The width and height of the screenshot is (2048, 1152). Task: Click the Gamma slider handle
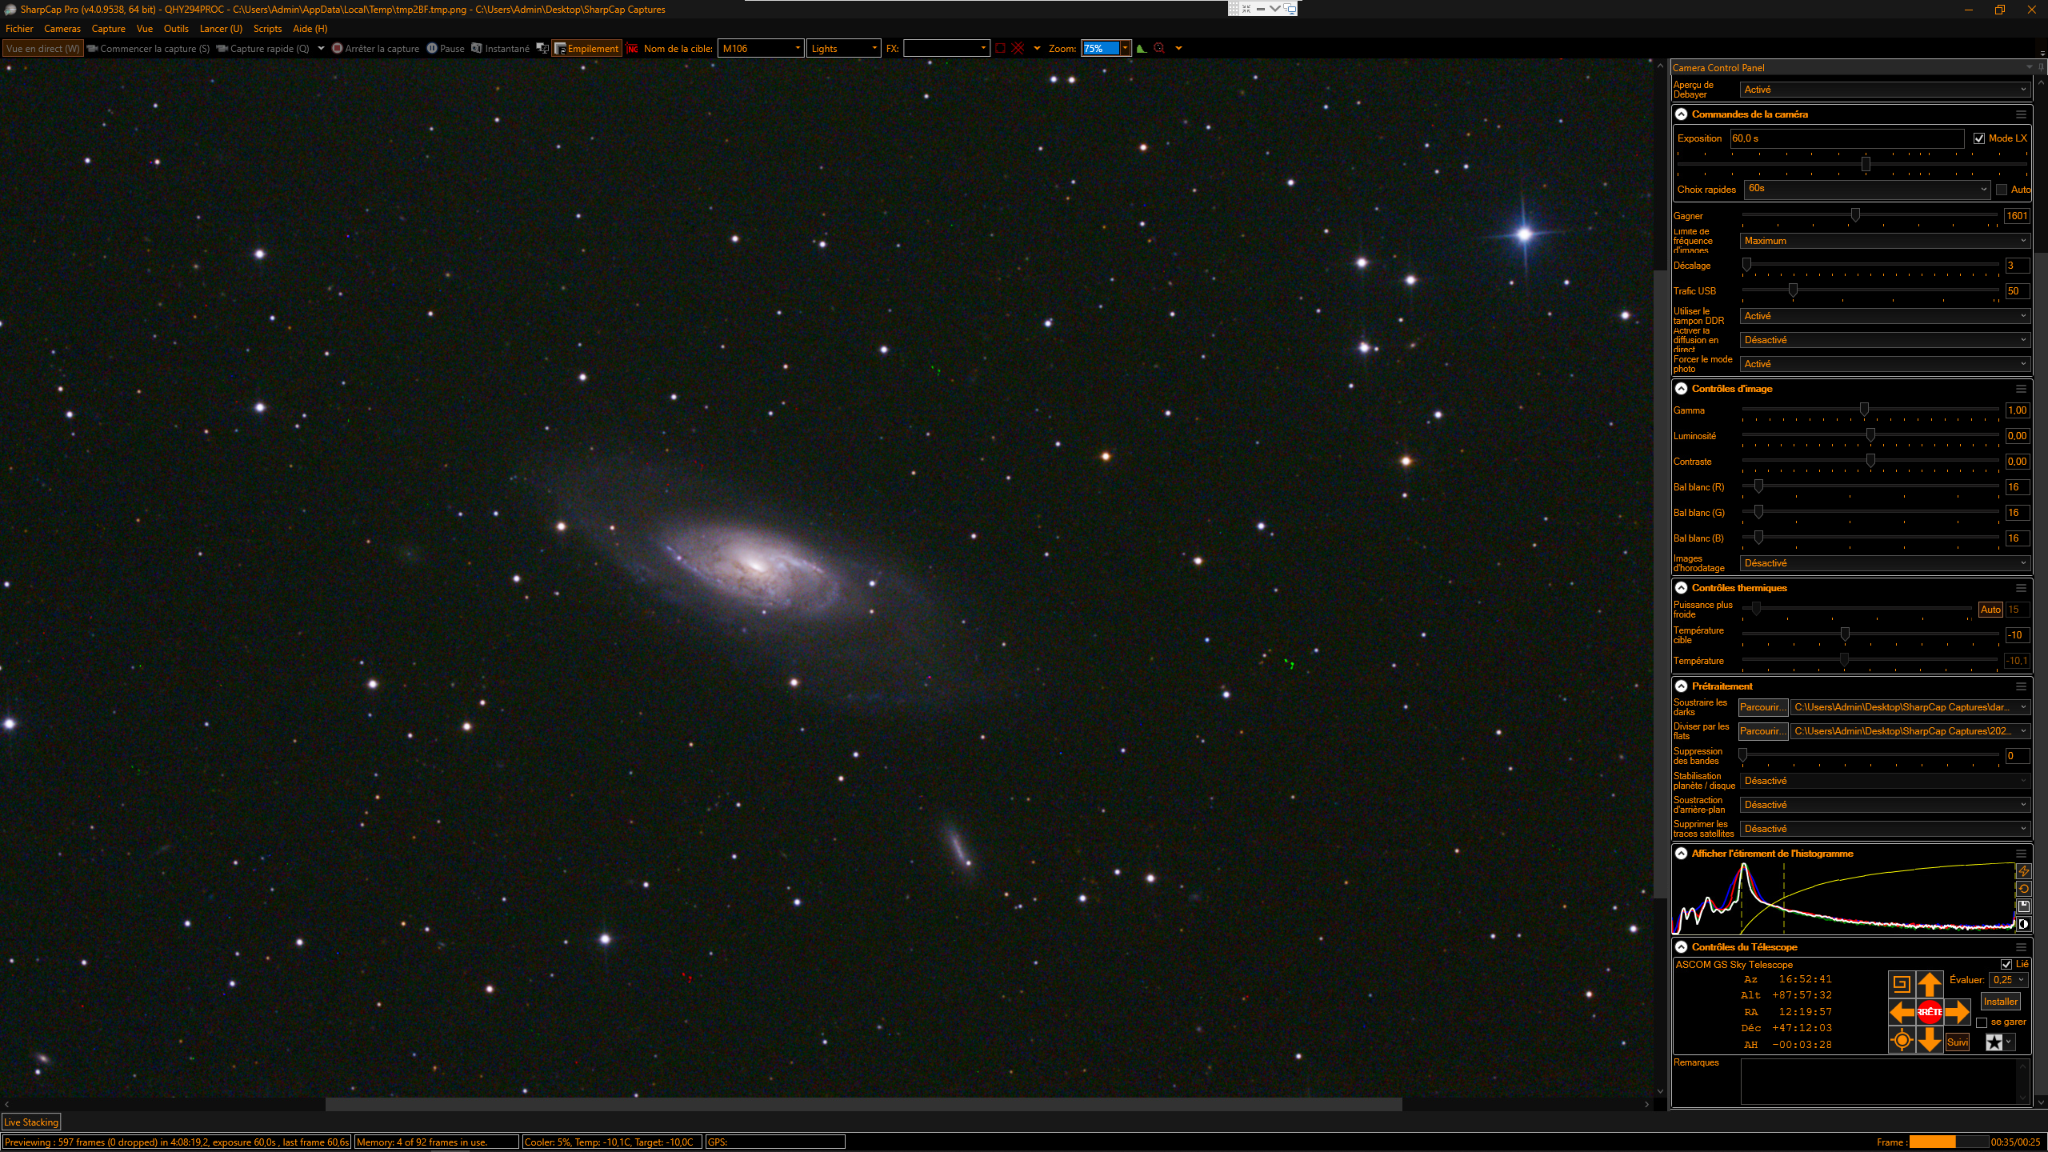coord(1864,409)
